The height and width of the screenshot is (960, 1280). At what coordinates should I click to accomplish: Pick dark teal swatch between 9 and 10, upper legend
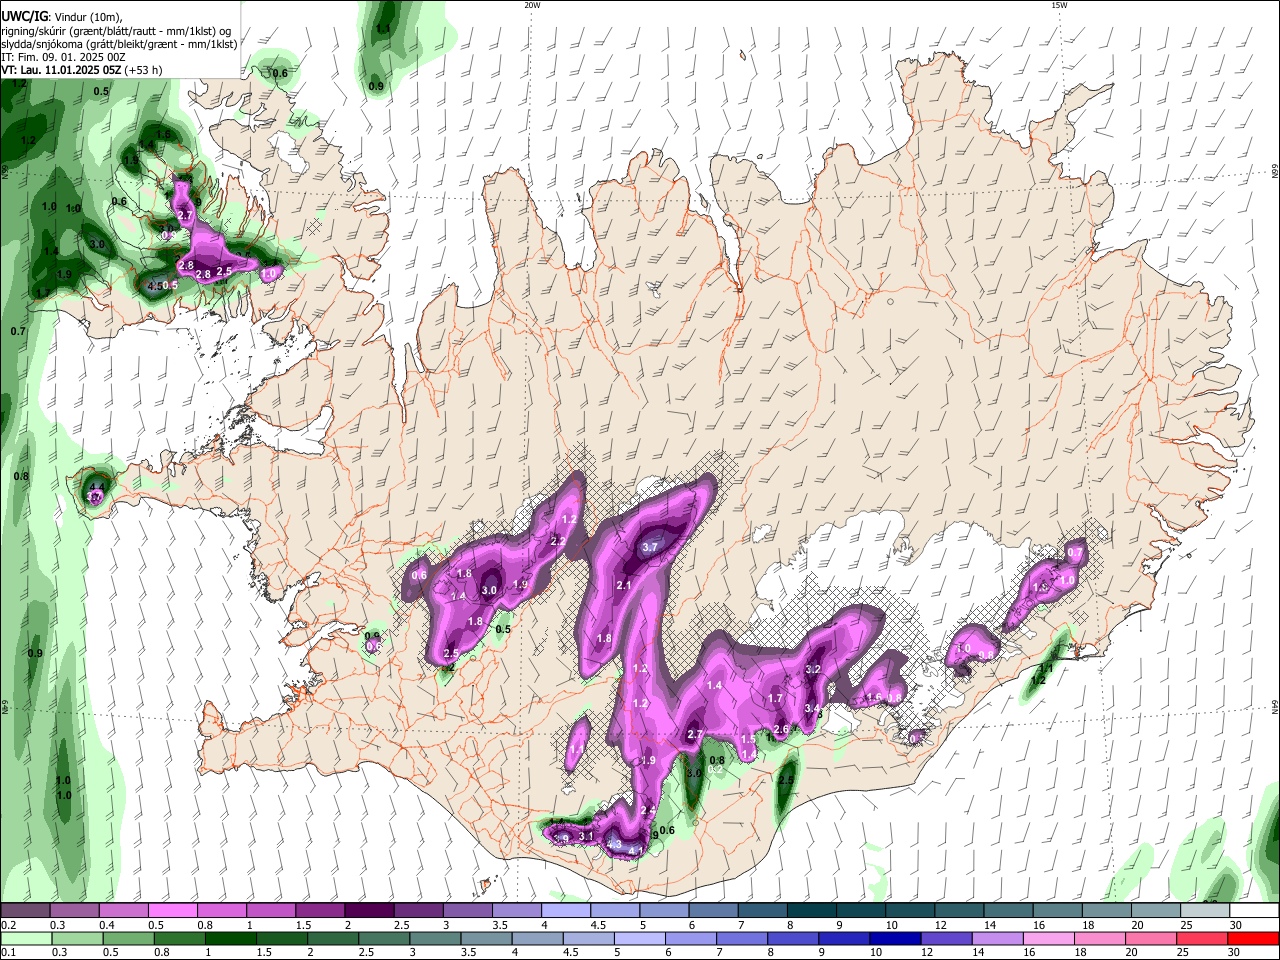click(x=860, y=911)
